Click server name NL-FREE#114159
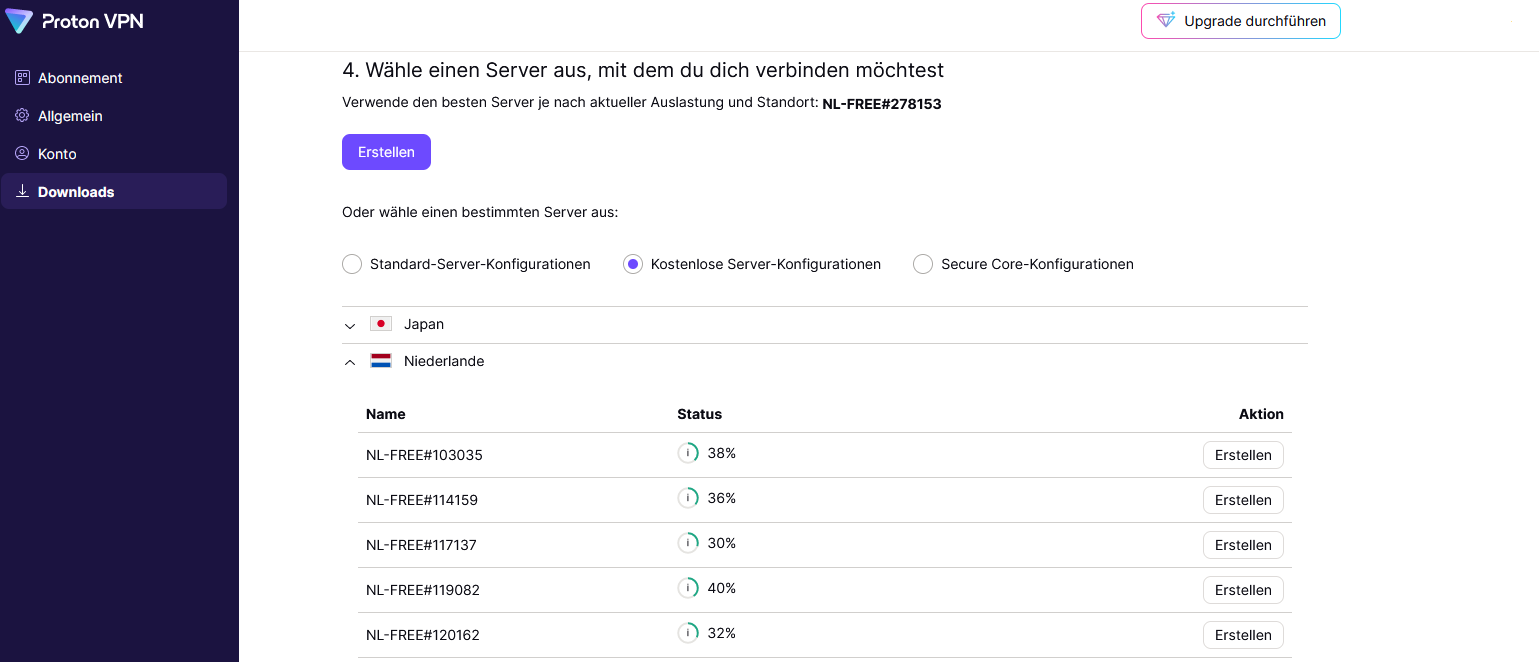This screenshot has width=1539, height=662. click(x=422, y=500)
